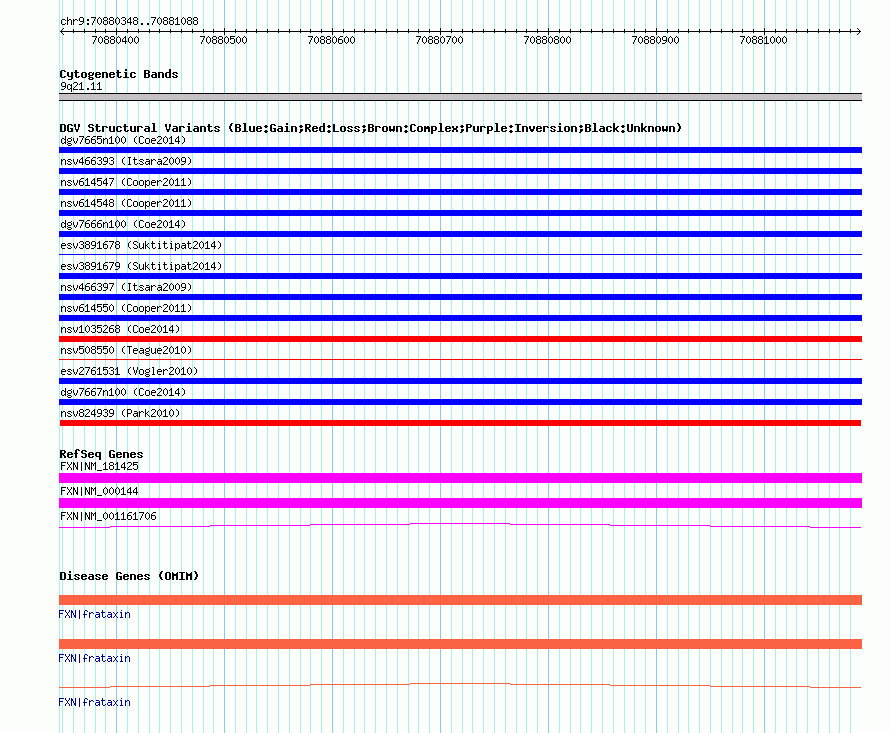The image size is (890, 733).
Task: Click ruler position 70880800
Action: click(x=547, y=40)
